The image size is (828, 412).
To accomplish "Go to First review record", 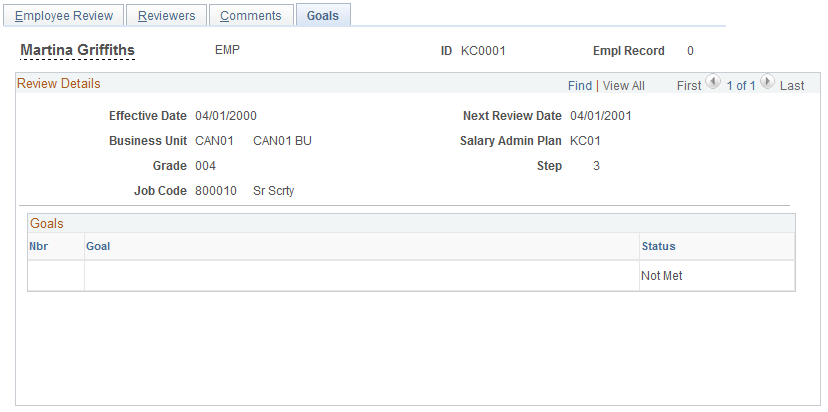I will click(689, 86).
